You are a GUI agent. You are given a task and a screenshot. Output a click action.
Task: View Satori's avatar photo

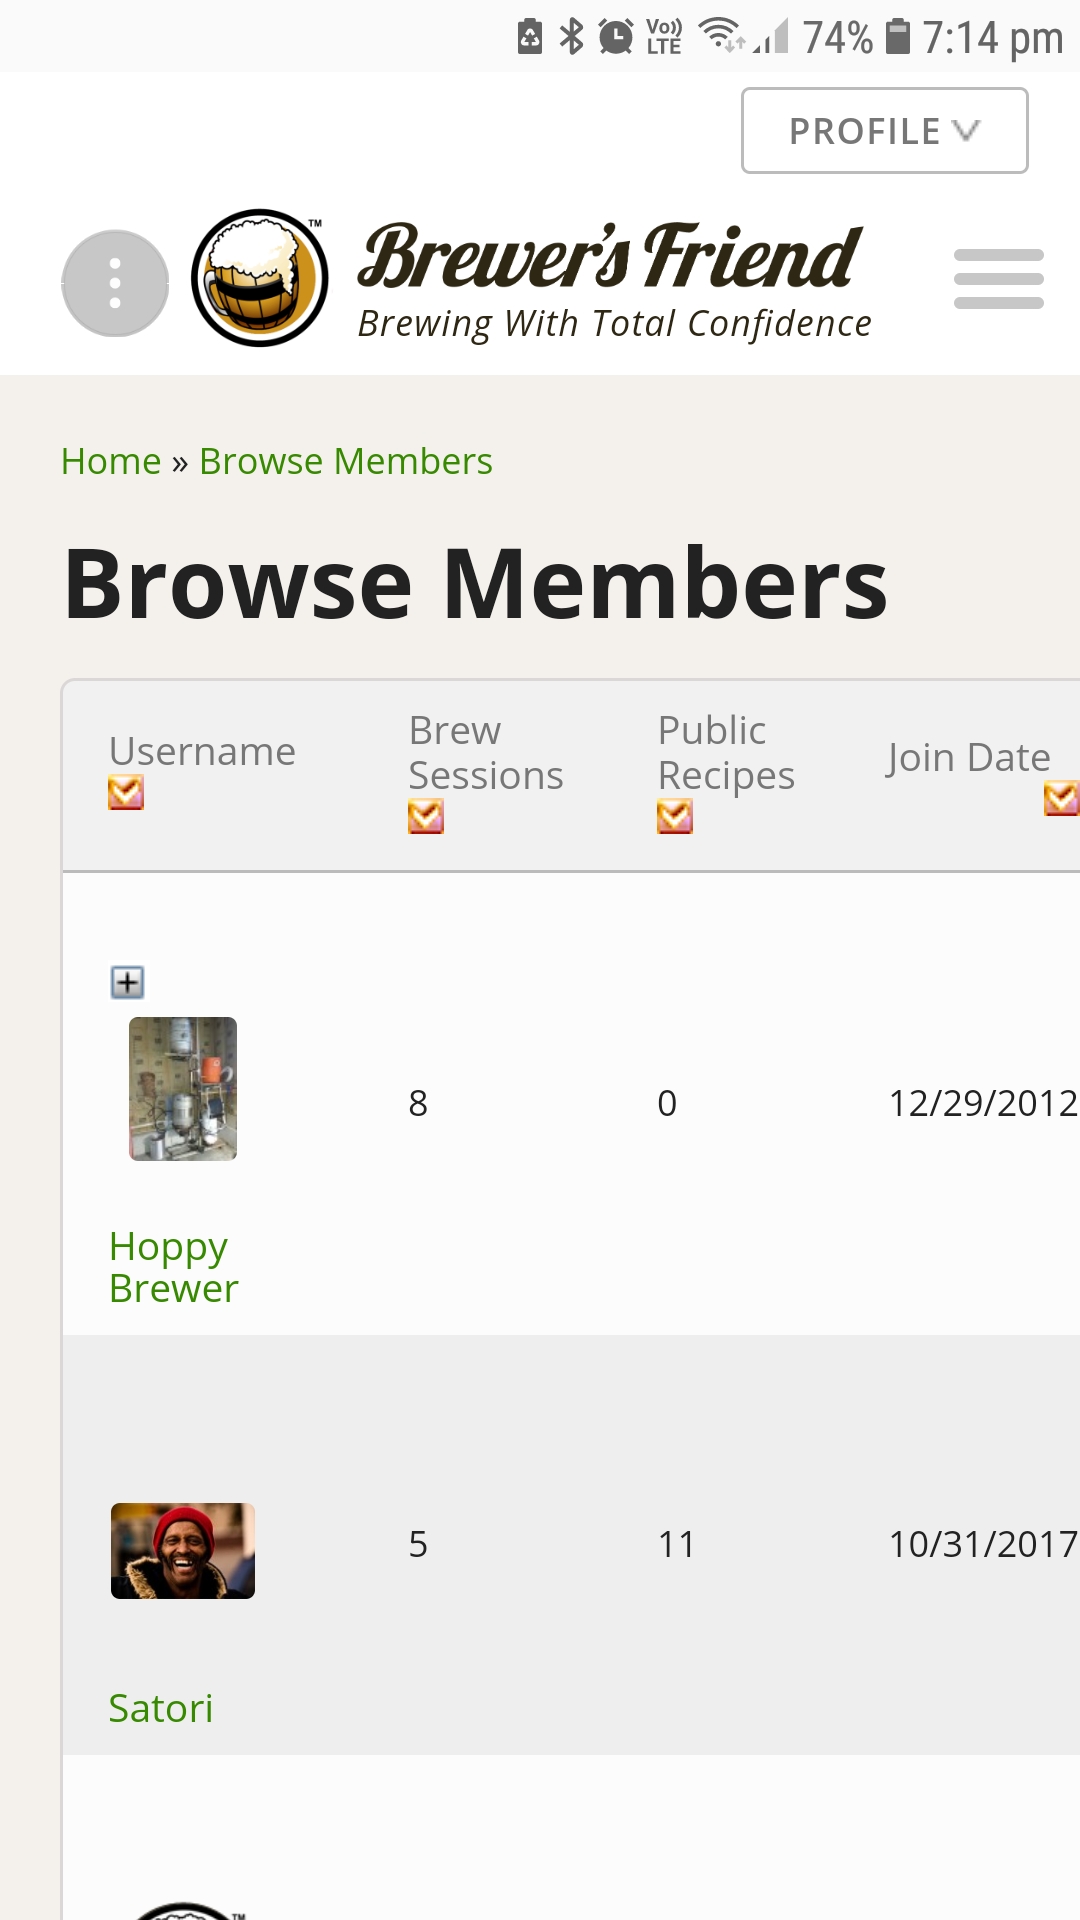click(x=183, y=1550)
